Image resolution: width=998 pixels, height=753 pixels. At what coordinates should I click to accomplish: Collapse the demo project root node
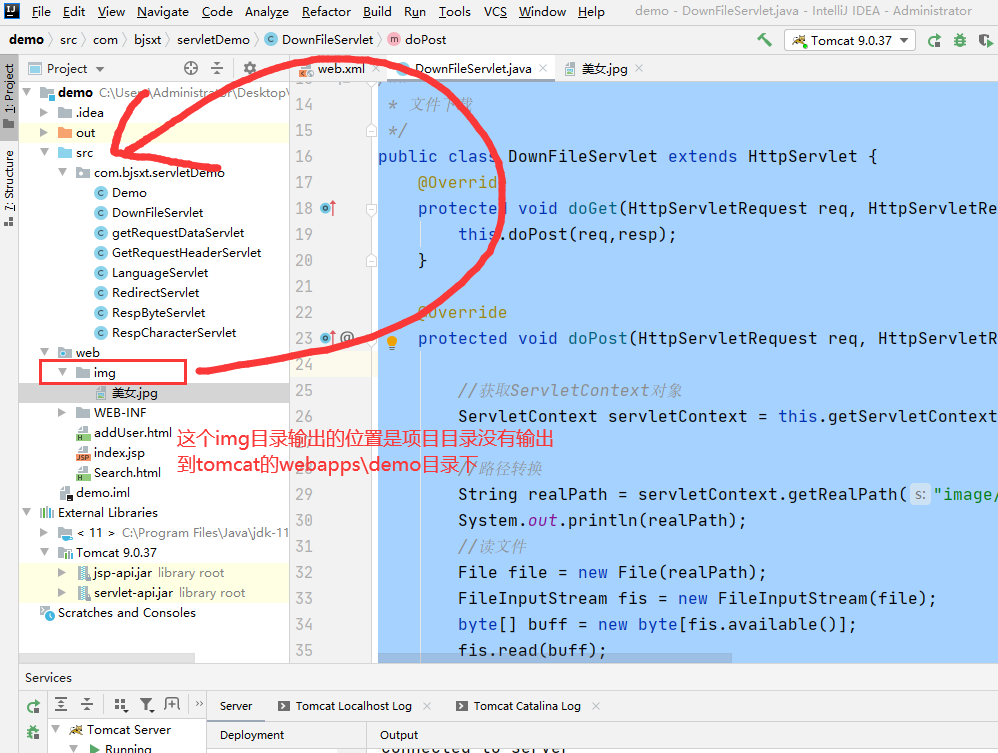pyautogui.click(x=27, y=92)
